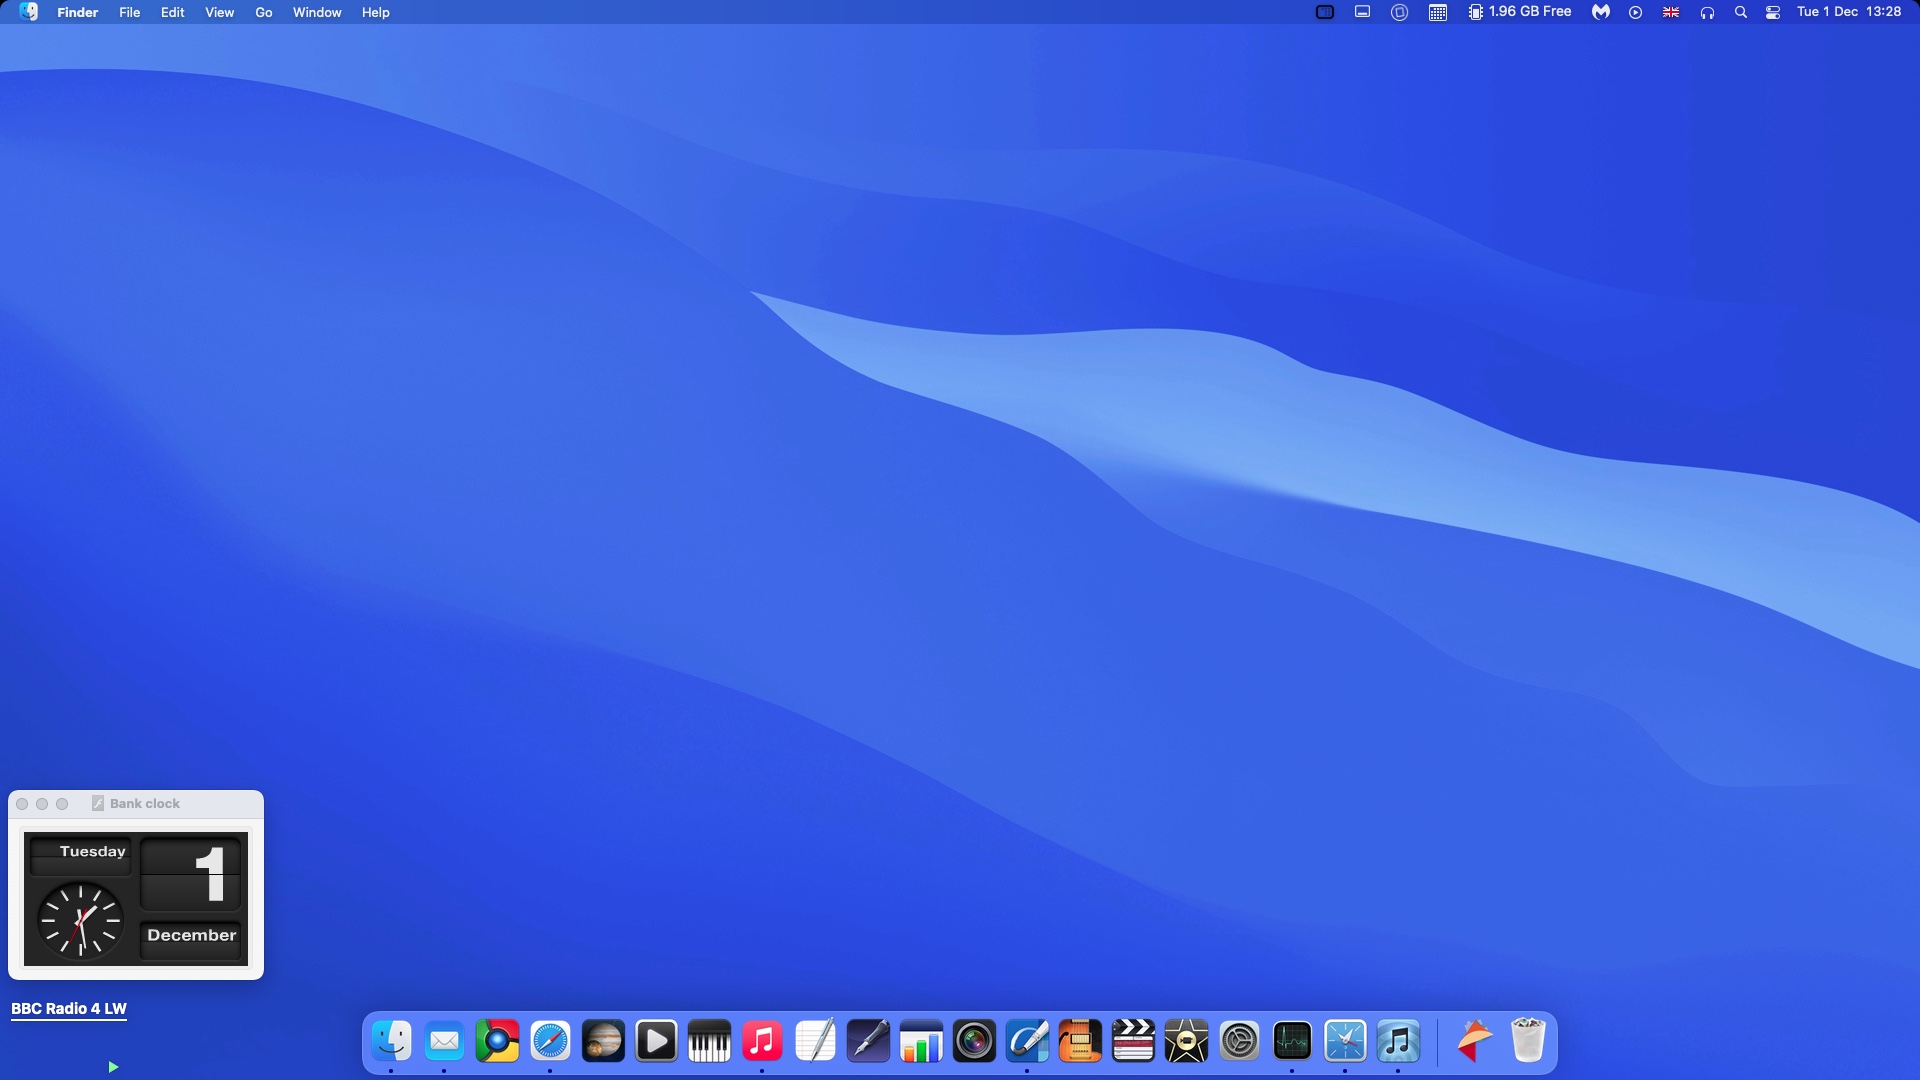Open Activity Monitor in the Dock
The width and height of the screenshot is (1920, 1080).
[1292, 1042]
